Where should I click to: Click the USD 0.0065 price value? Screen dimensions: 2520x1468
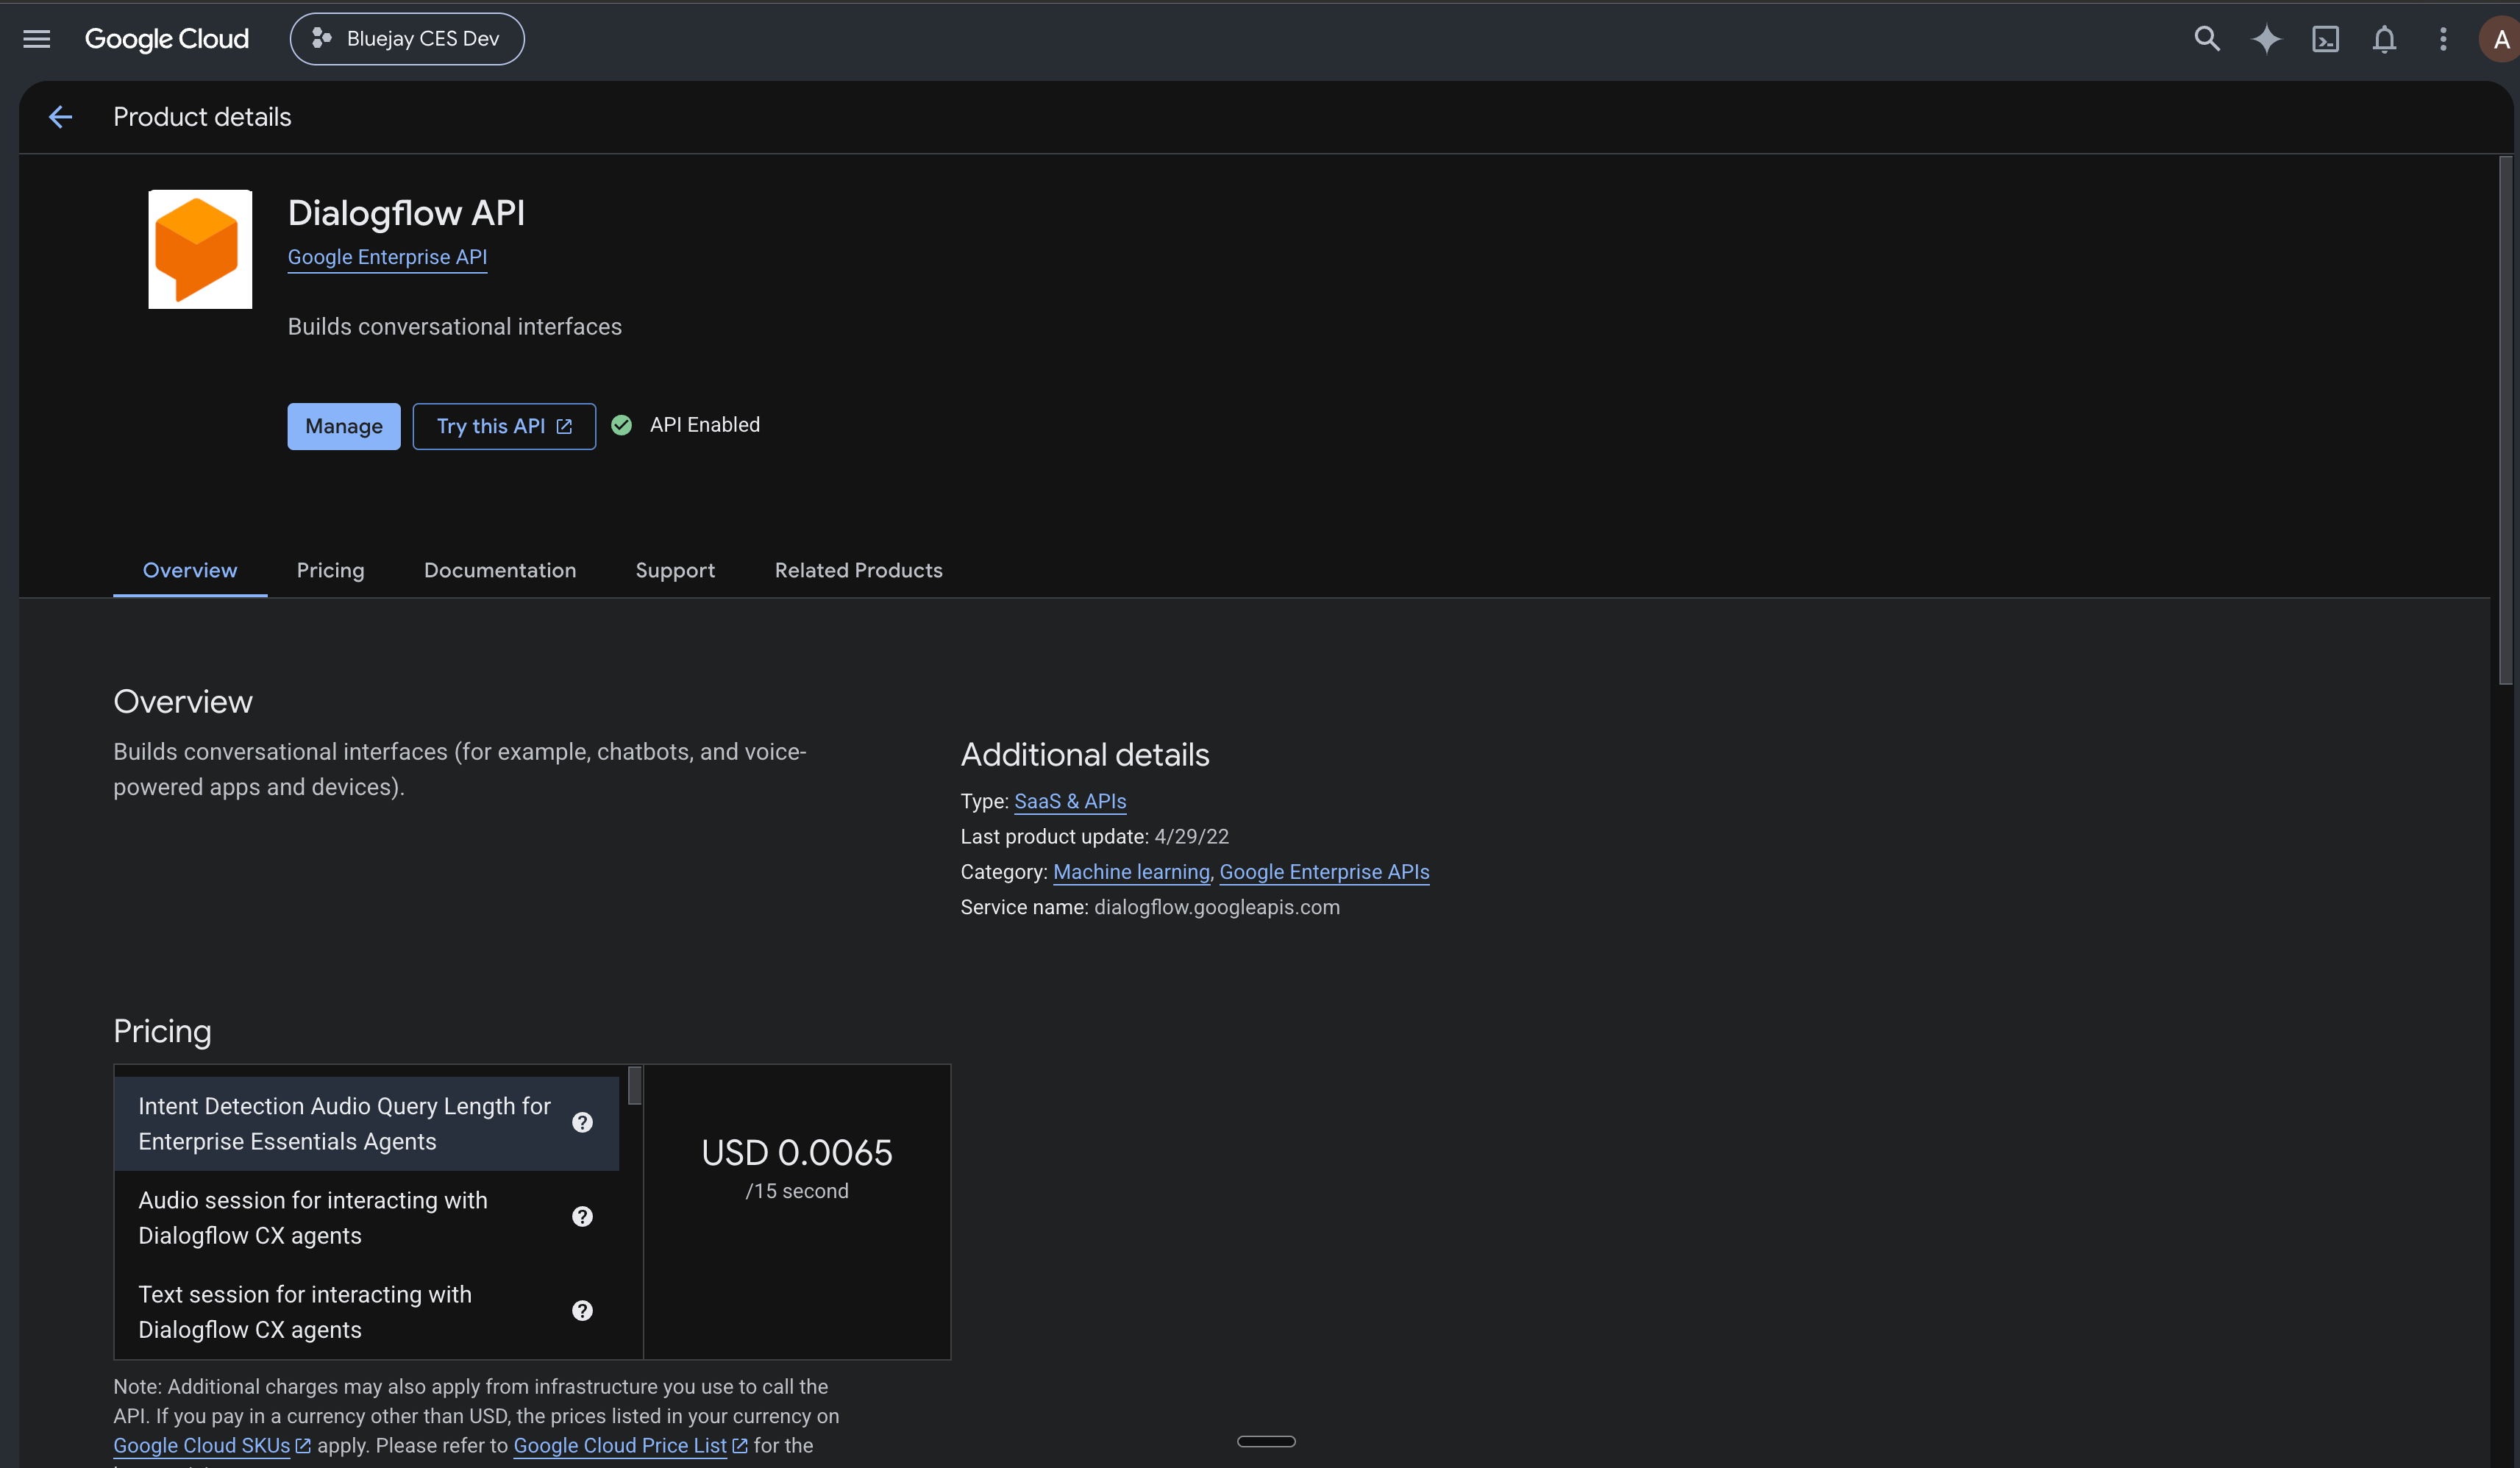797,1152
